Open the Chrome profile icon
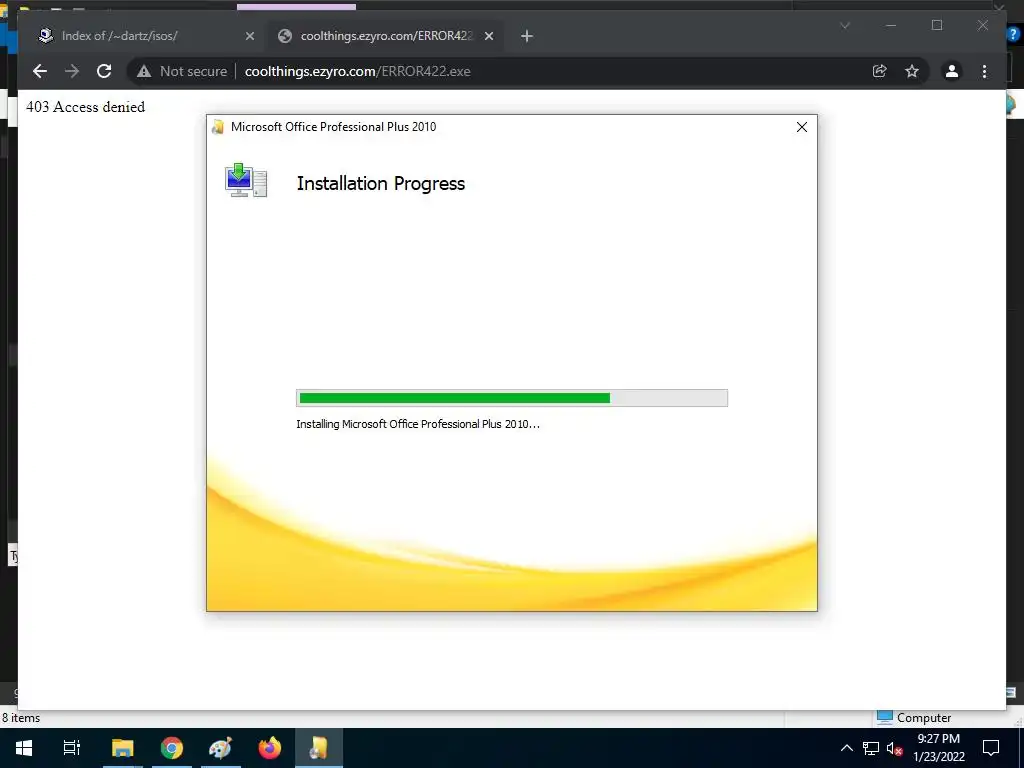The width and height of the screenshot is (1024, 768). (x=952, y=71)
